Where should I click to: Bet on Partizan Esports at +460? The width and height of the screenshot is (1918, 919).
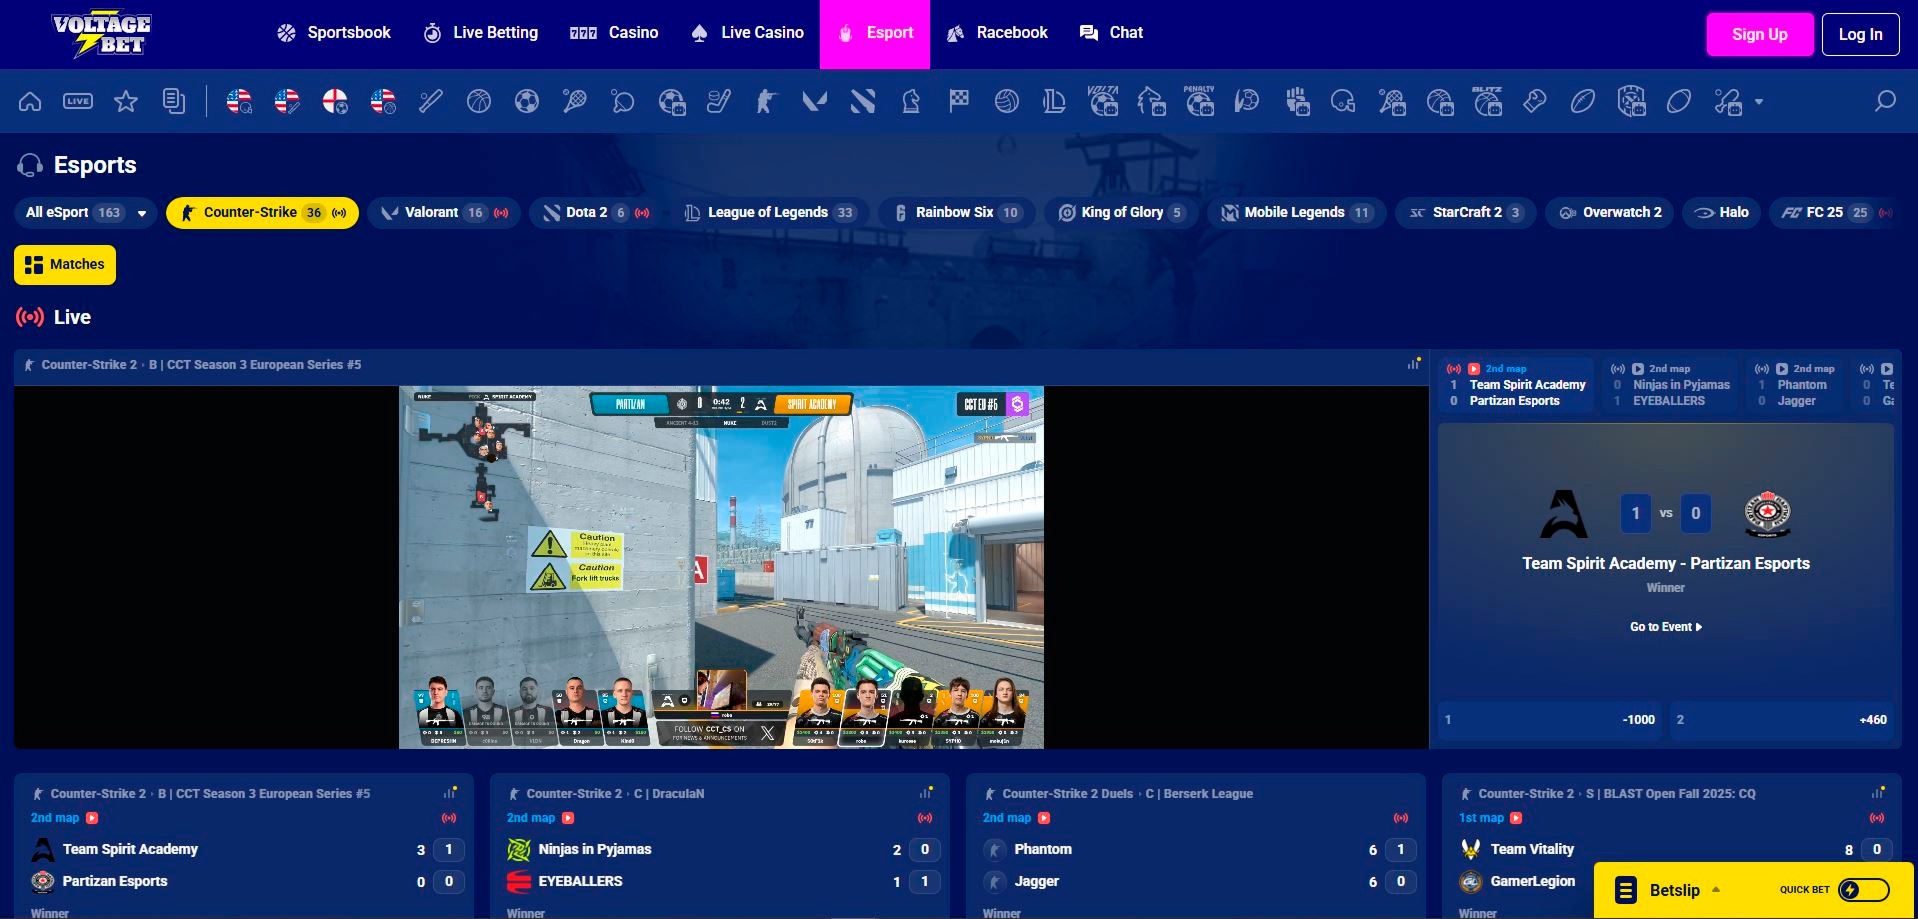pos(1781,720)
